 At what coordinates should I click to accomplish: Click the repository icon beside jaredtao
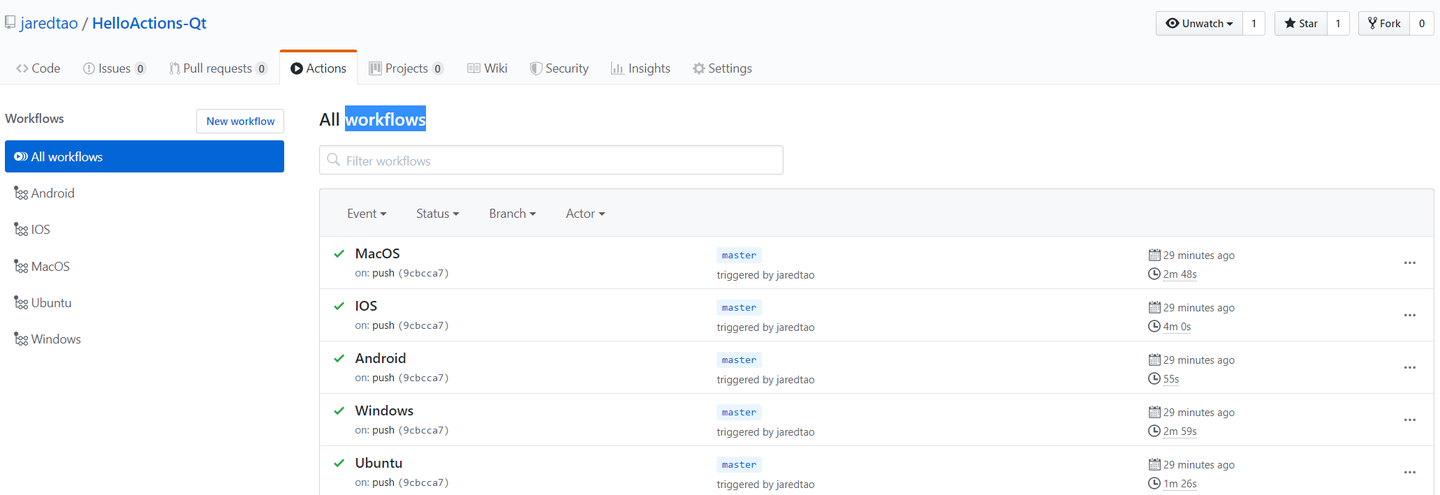point(10,23)
